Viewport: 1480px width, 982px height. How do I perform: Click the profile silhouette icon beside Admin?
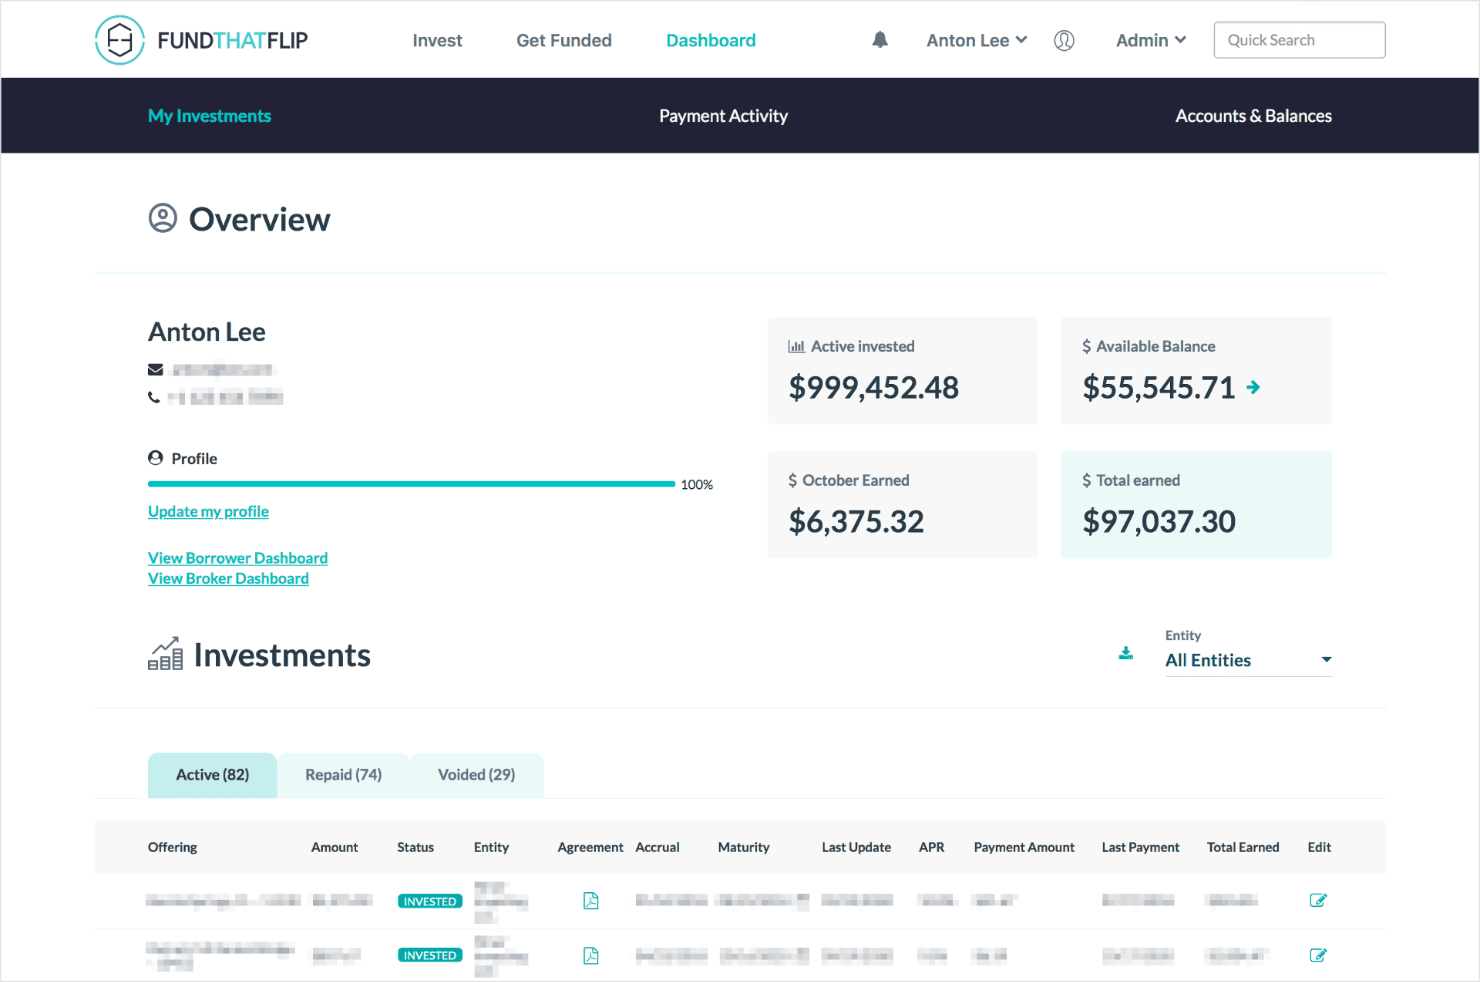[x=1064, y=40]
